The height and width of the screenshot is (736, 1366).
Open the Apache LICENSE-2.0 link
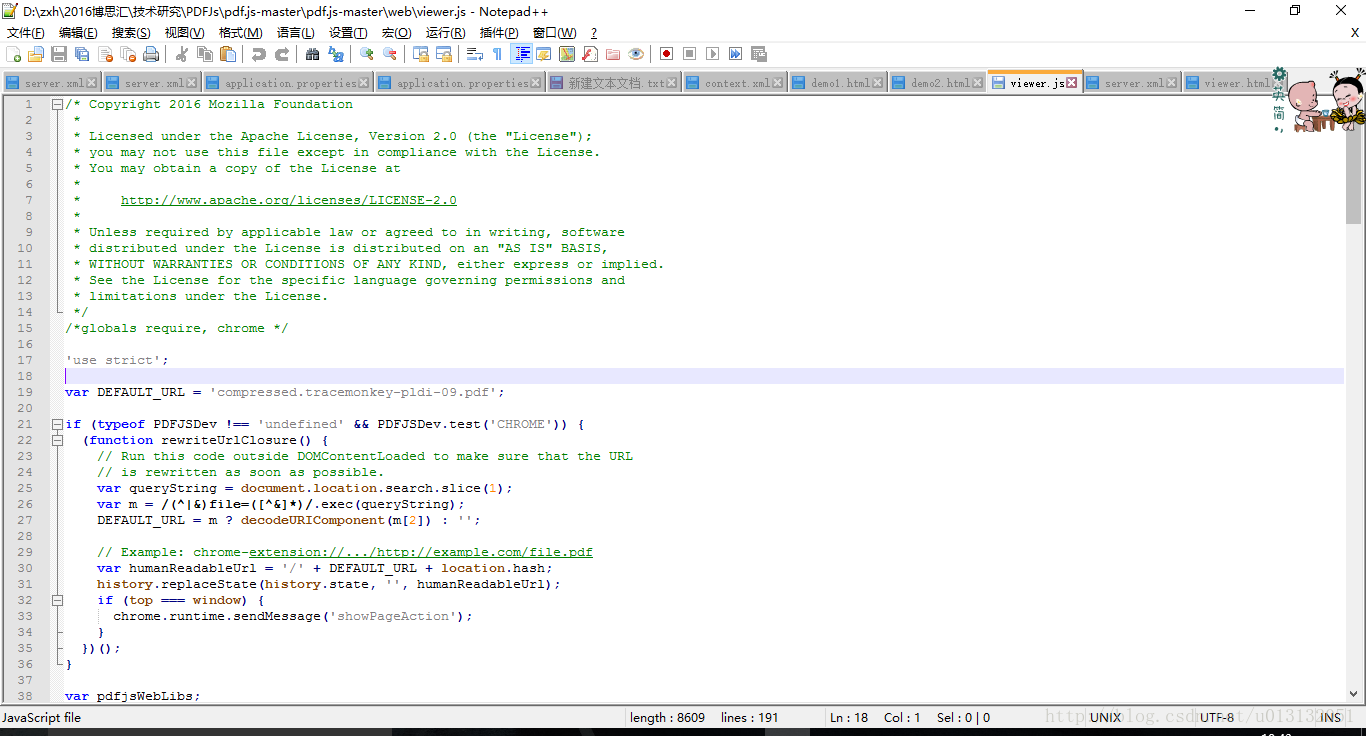[x=288, y=200]
